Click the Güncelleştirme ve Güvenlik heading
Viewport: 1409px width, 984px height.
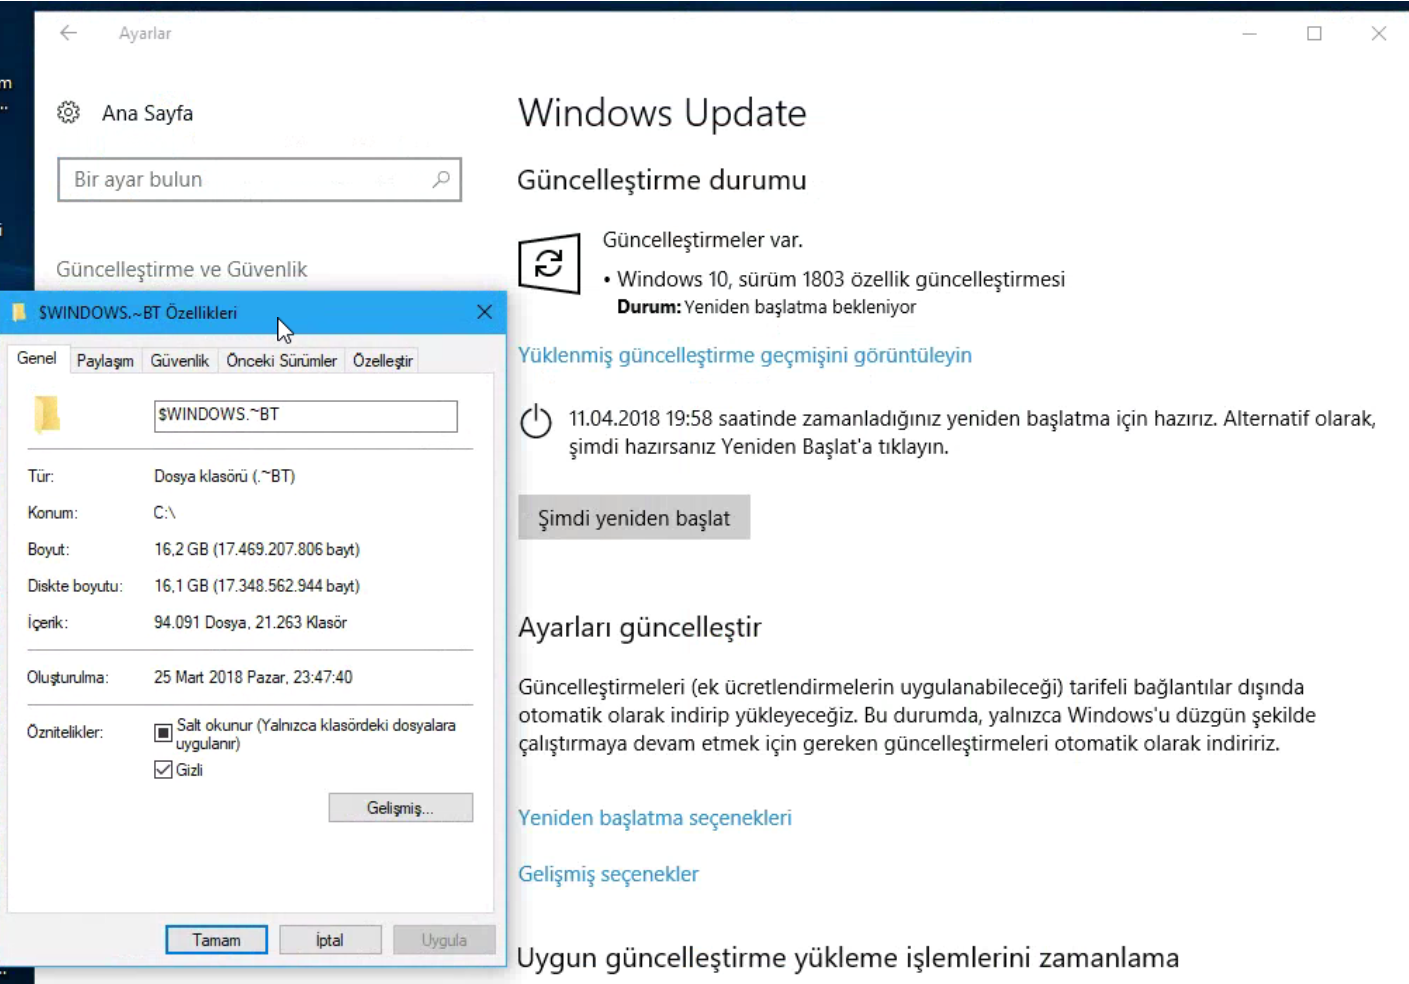point(181,269)
